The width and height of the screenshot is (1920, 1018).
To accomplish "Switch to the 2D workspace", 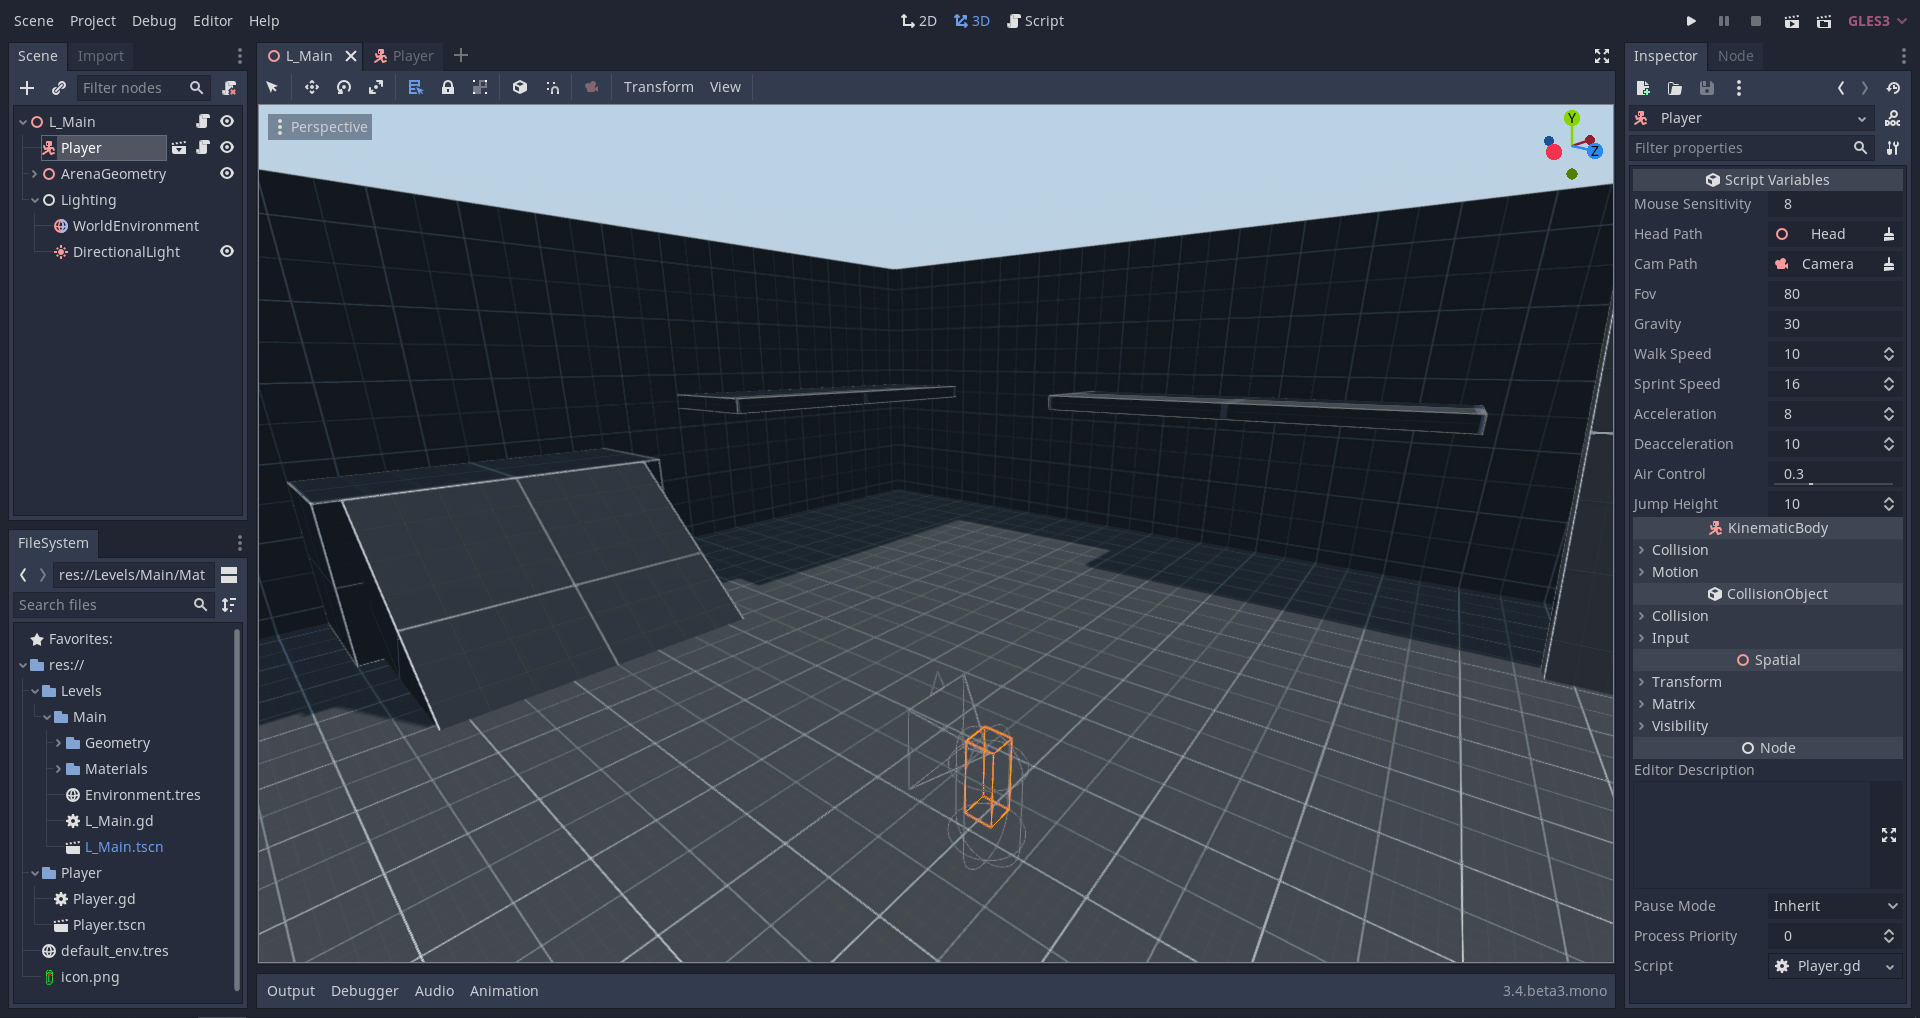I will (x=918, y=21).
